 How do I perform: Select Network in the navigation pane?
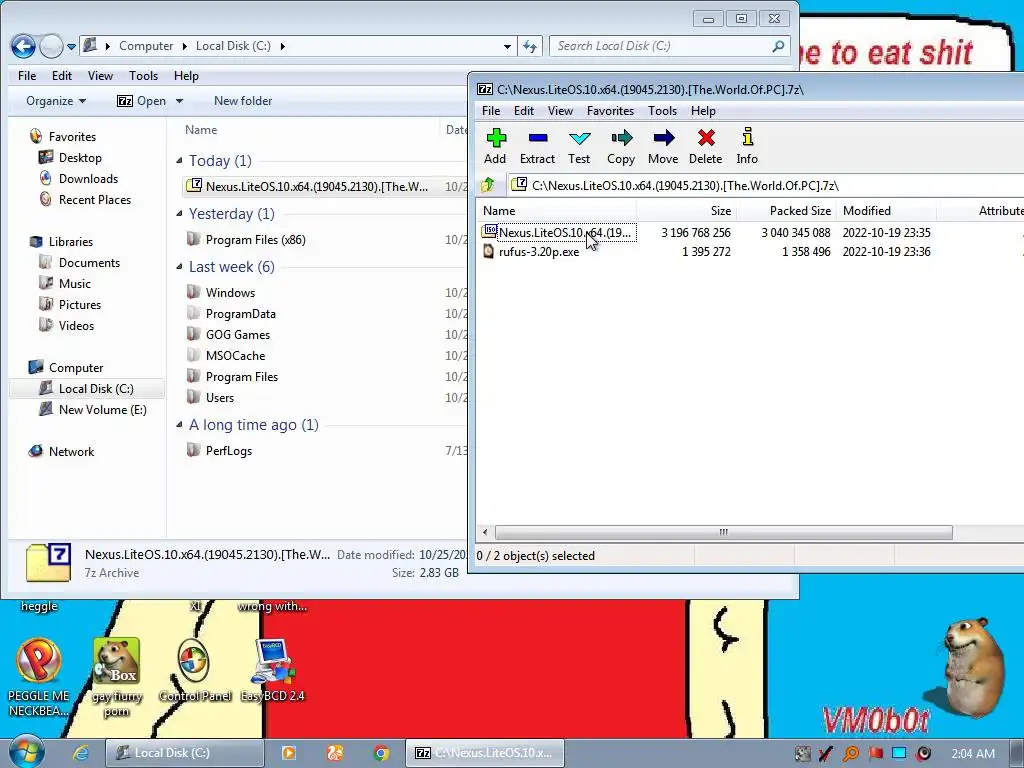[62, 452]
